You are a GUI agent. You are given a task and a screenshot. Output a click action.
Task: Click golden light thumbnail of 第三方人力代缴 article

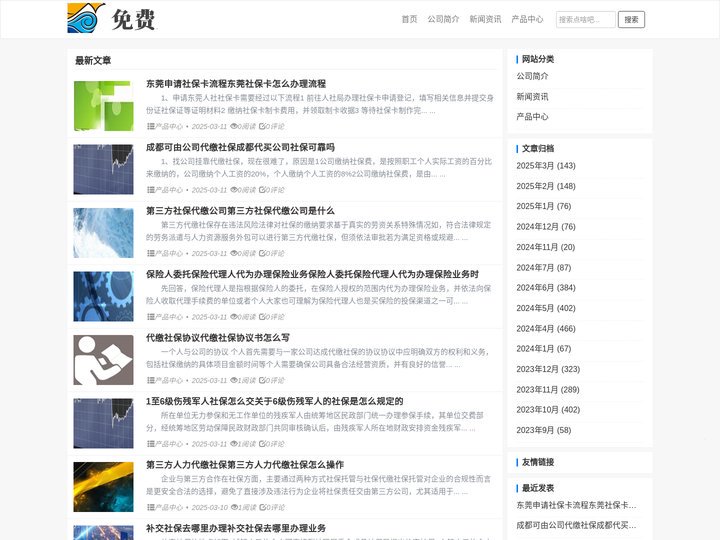coord(103,487)
